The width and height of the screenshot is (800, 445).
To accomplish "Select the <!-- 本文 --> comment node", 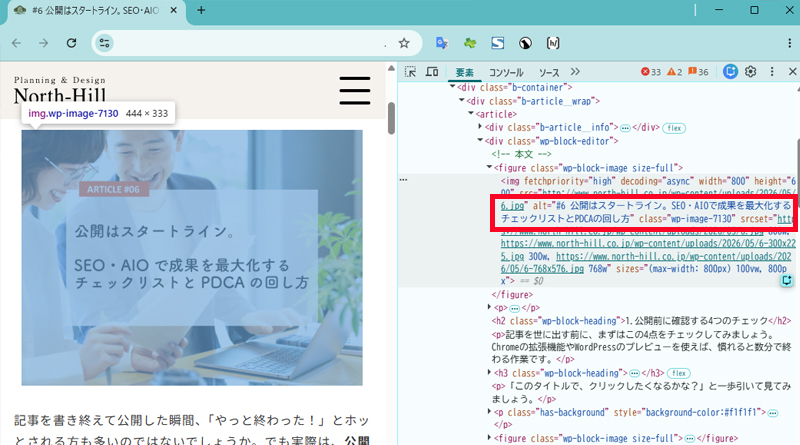I will pyautogui.click(x=521, y=154).
